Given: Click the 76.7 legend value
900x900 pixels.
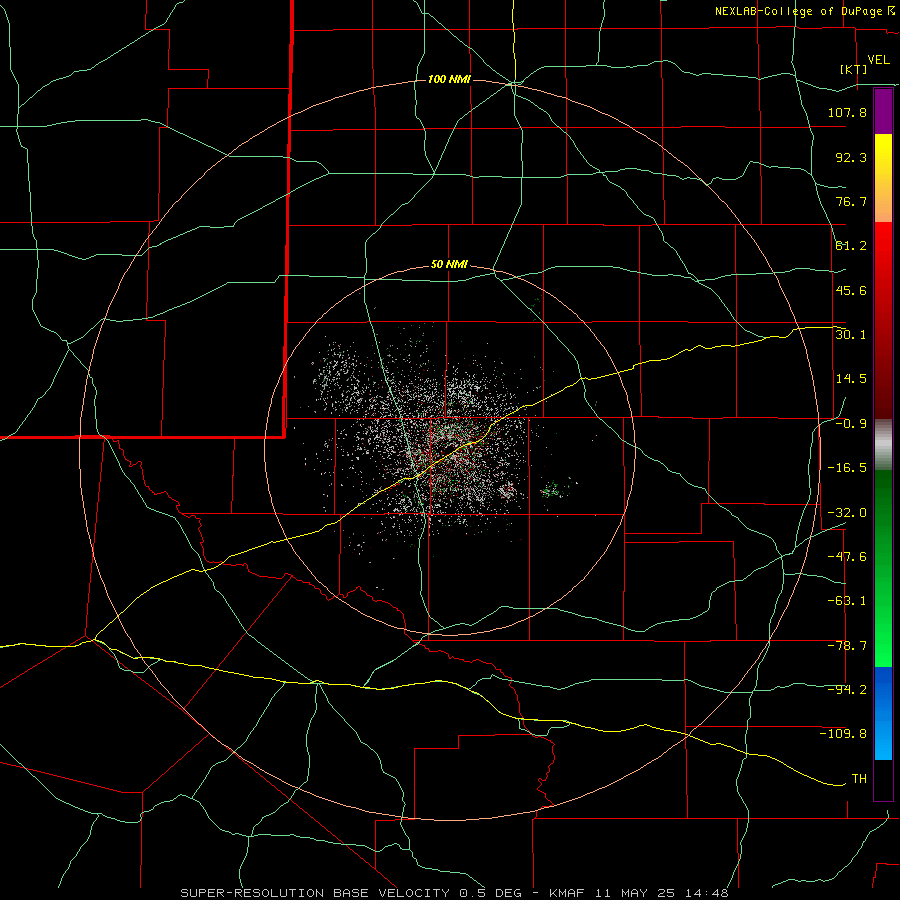Looking at the screenshot, I should 851,201.
